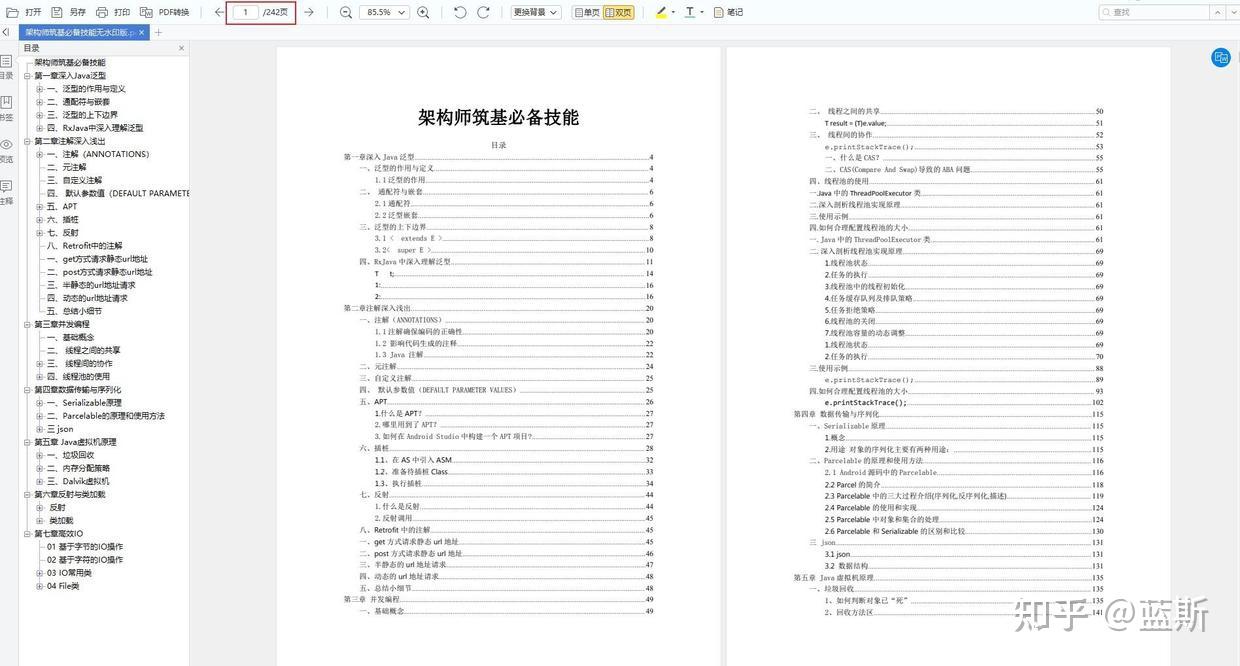
Task: Click the page number input field
Action: (x=245, y=12)
